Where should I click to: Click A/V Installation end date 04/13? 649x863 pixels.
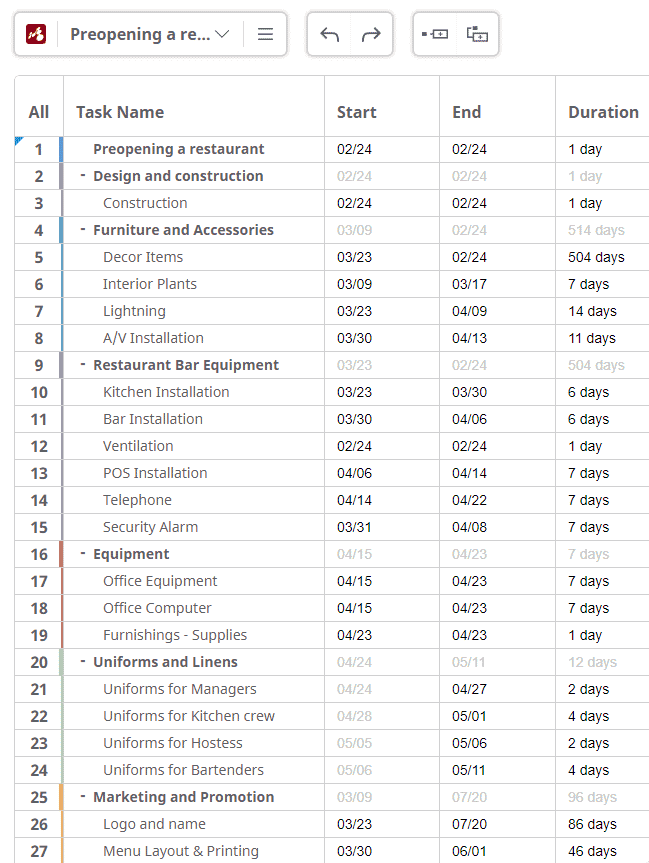pos(470,338)
